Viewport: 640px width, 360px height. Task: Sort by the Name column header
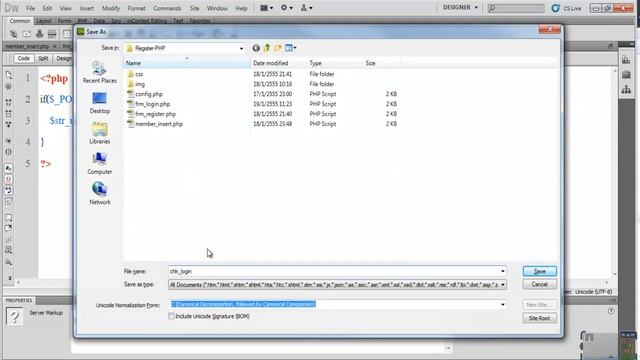point(187,63)
